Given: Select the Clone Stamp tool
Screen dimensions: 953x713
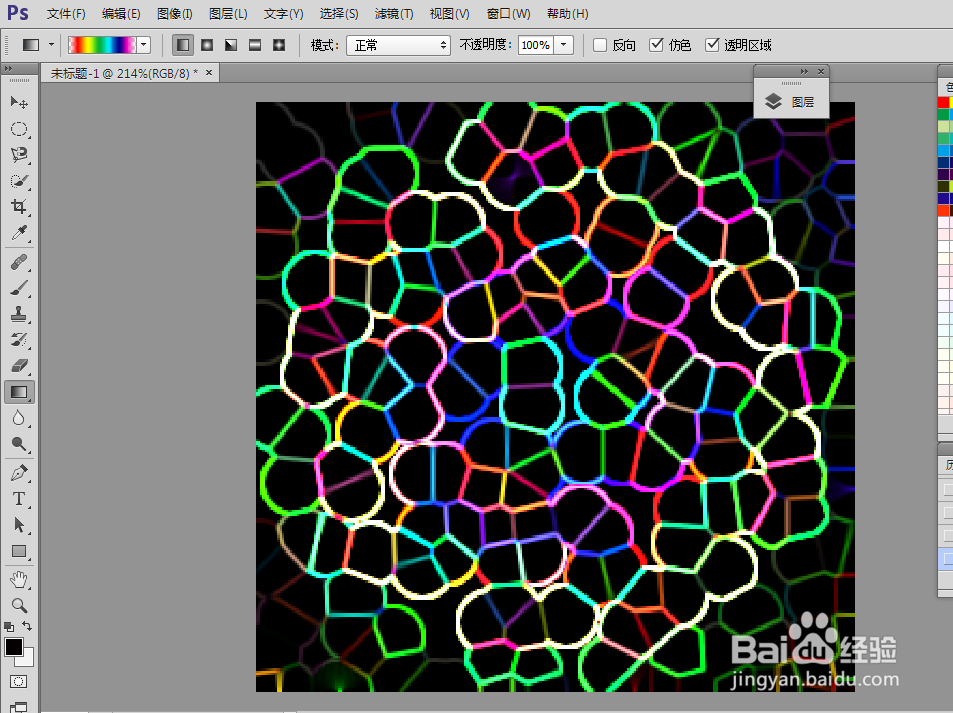Looking at the screenshot, I should (x=19, y=314).
